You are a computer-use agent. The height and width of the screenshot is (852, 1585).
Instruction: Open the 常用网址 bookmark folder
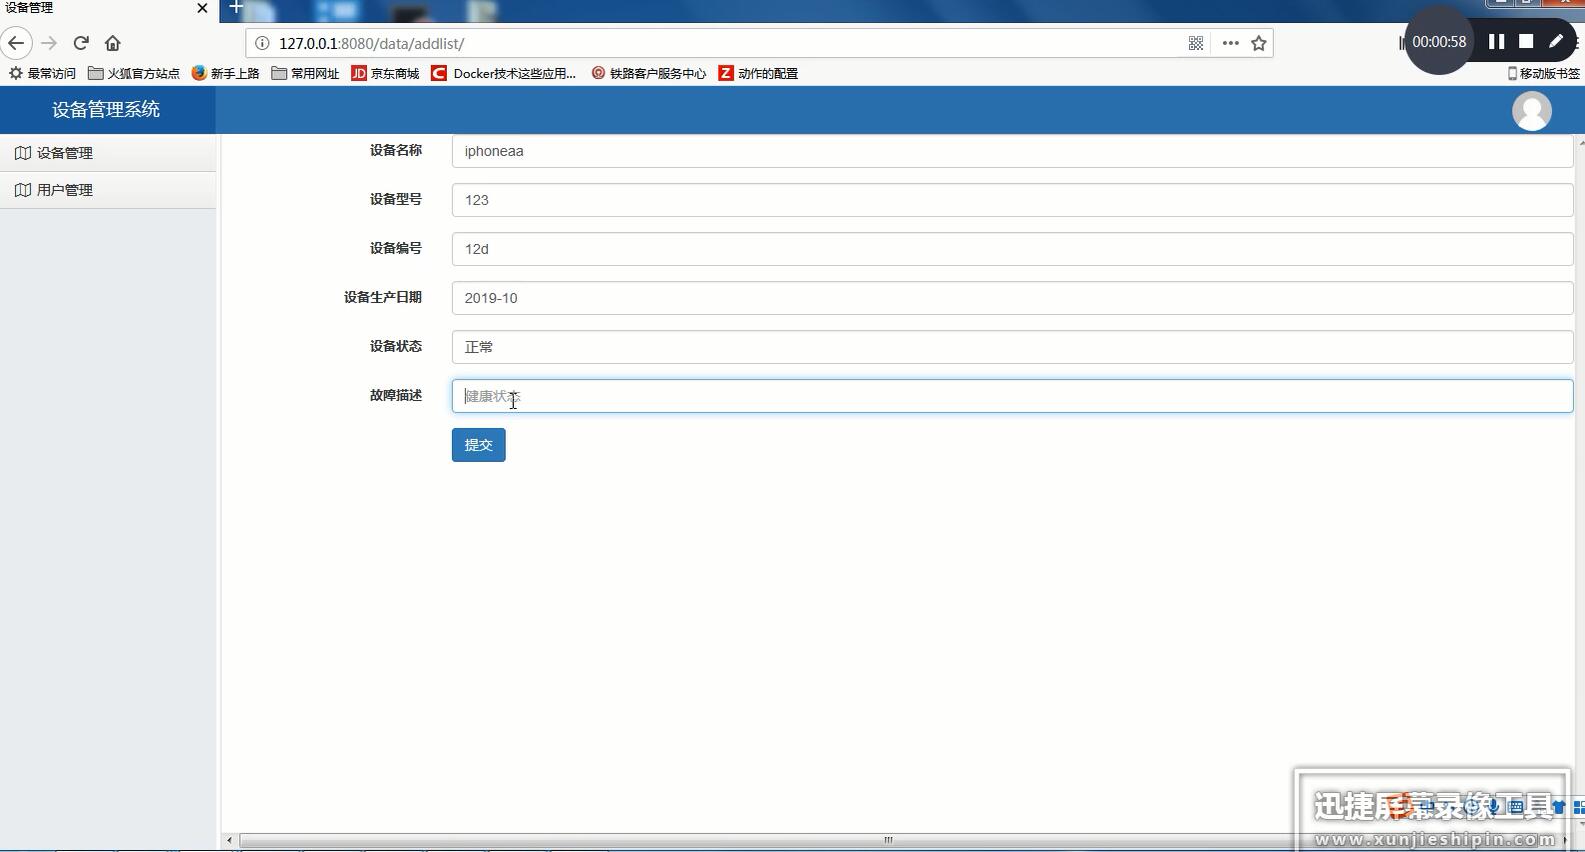305,73
